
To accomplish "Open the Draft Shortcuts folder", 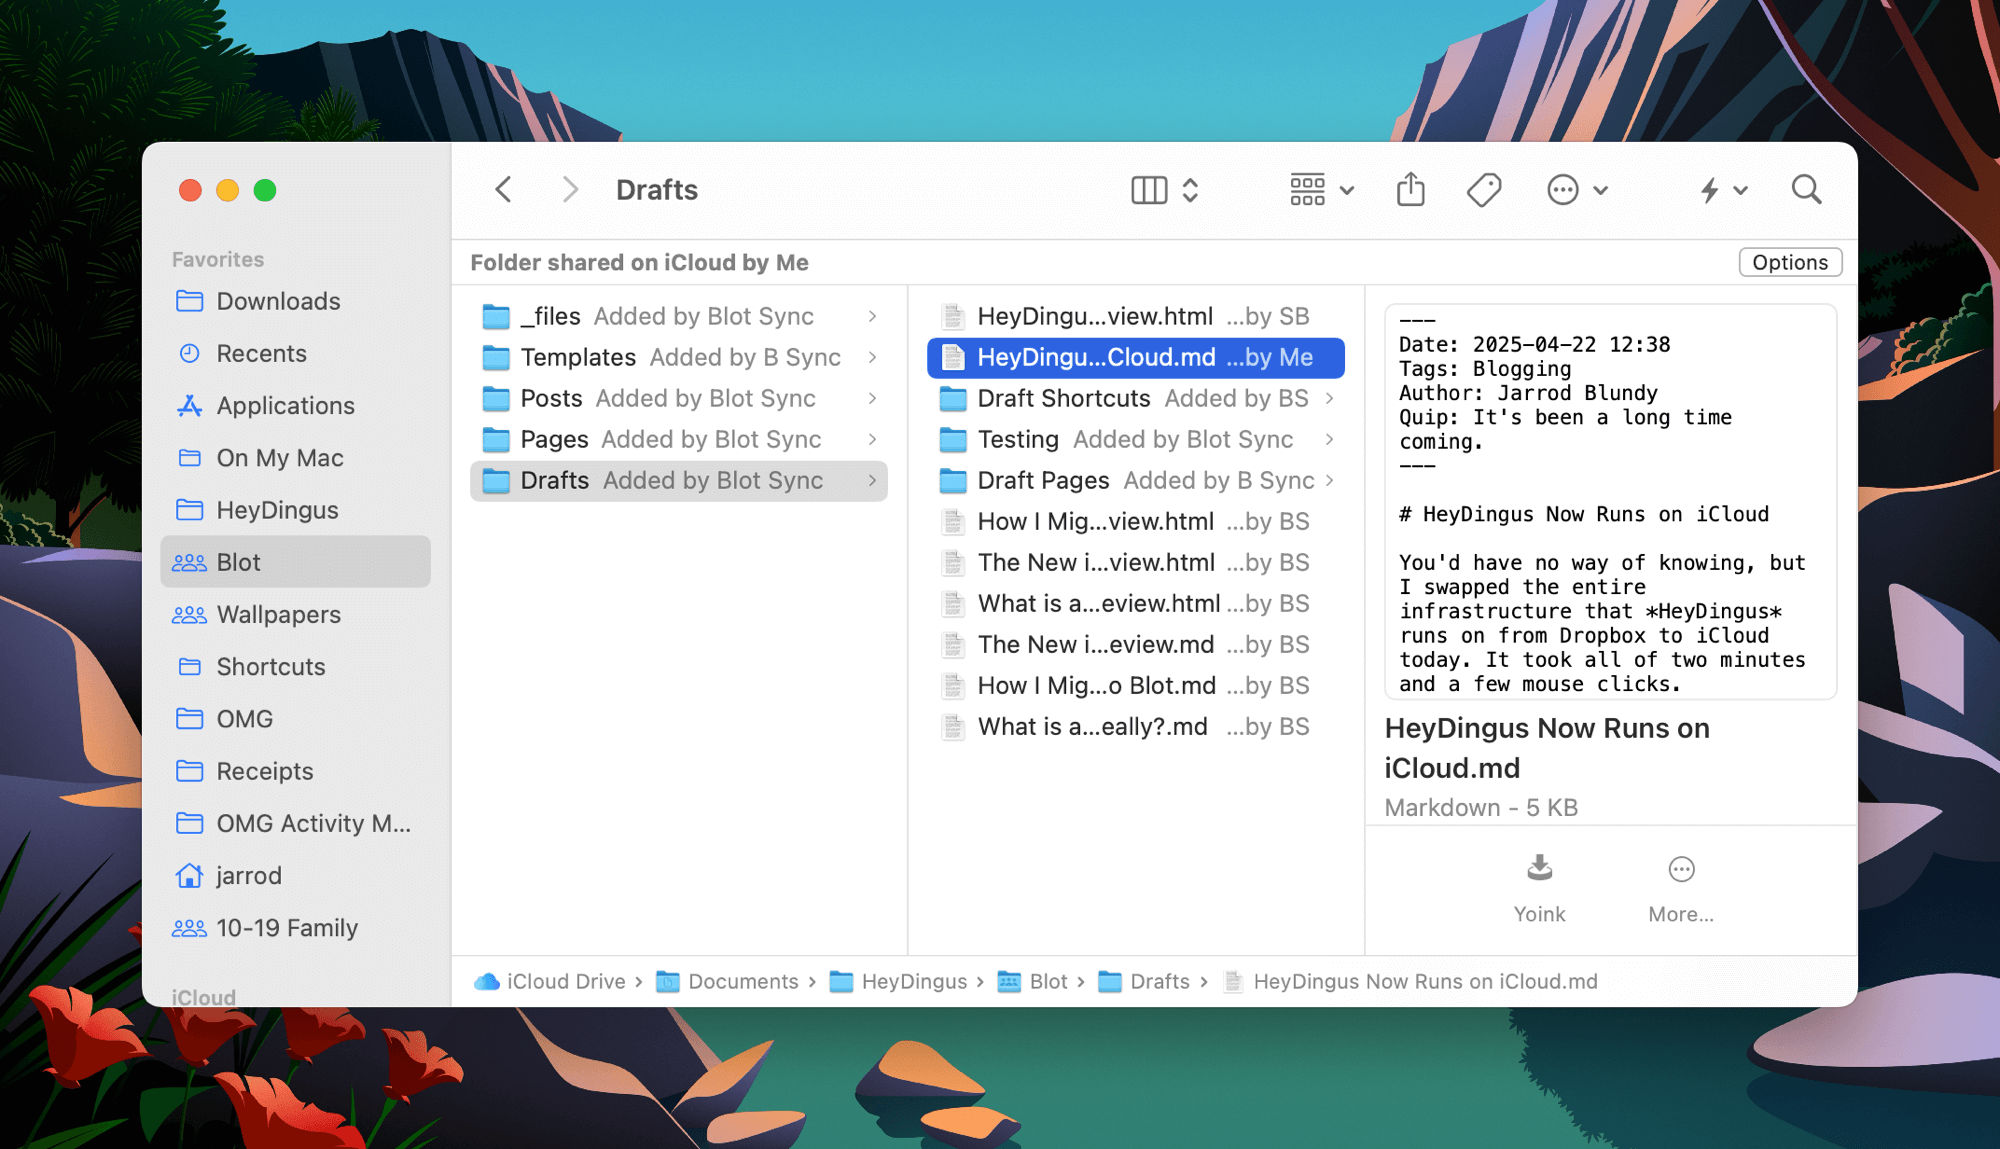I will [1064, 398].
